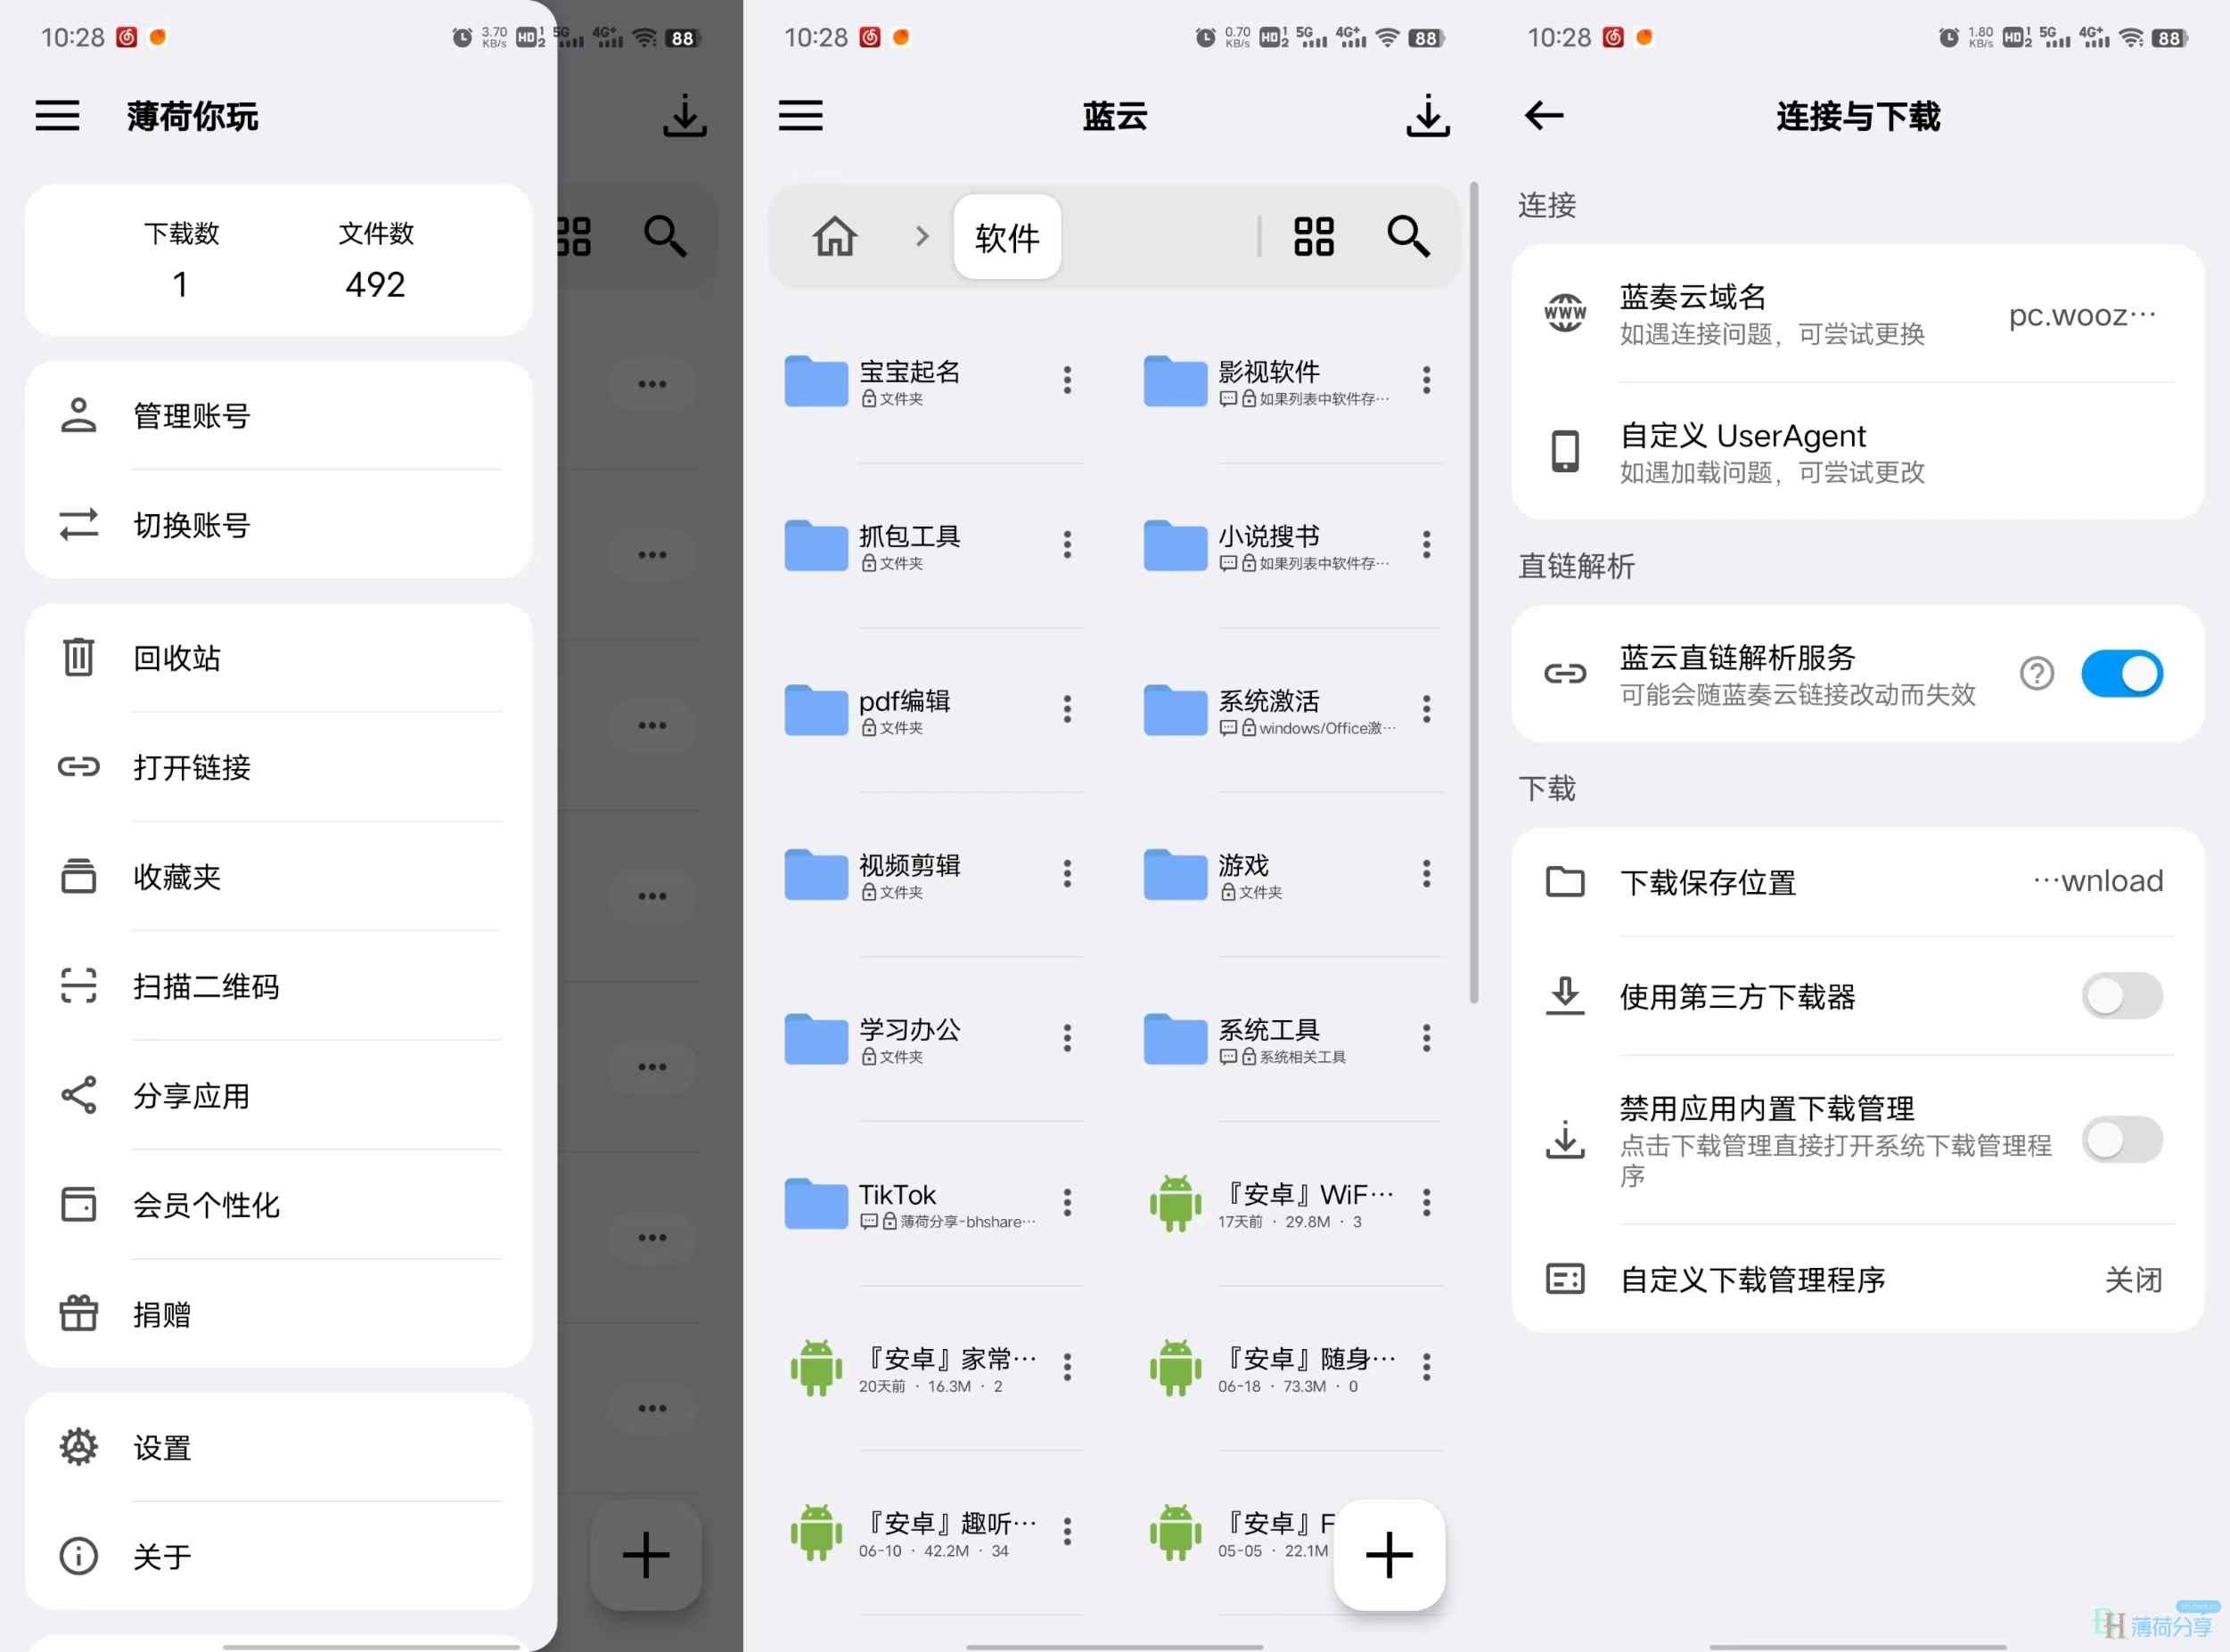Open 收藏夹 menu entry
Viewport: 2230px width, 1652px height.
(278, 876)
